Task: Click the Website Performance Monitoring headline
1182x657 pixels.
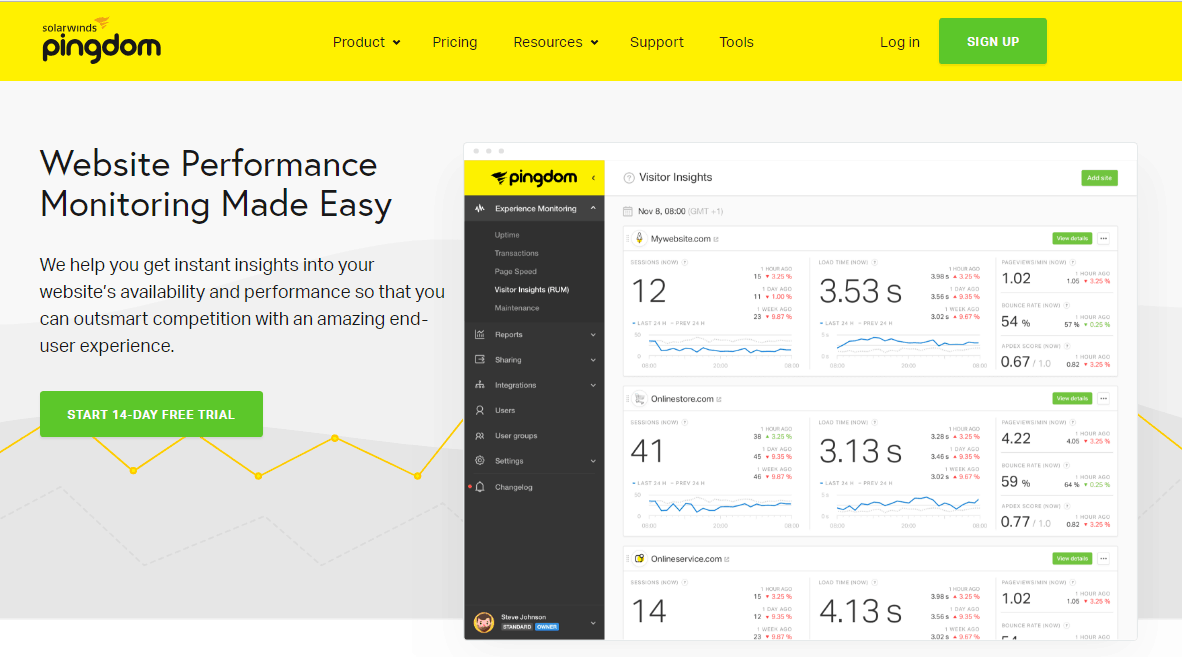Action: click(x=216, y=184)
